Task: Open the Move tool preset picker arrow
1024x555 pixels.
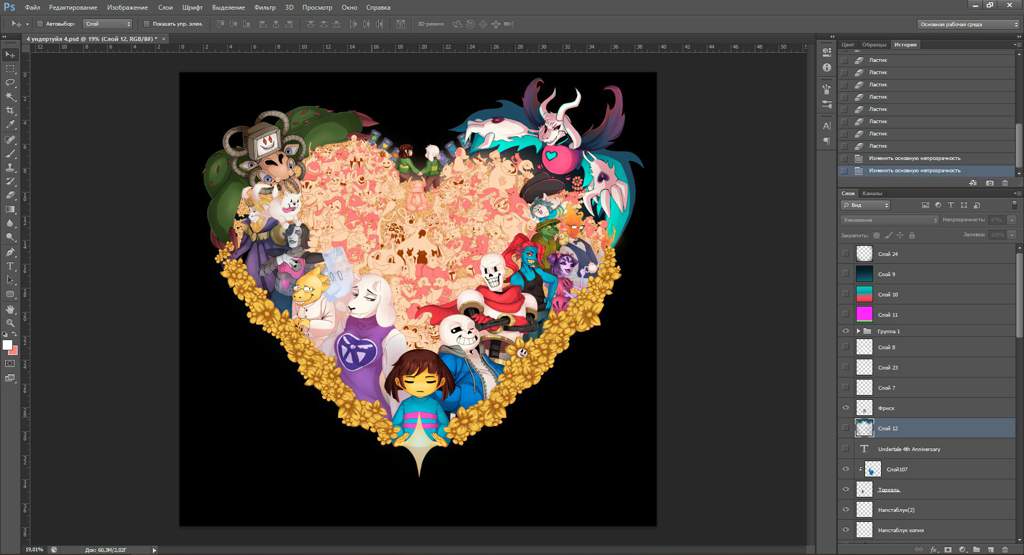Action: pyautogui.click(x=27, y=24)
